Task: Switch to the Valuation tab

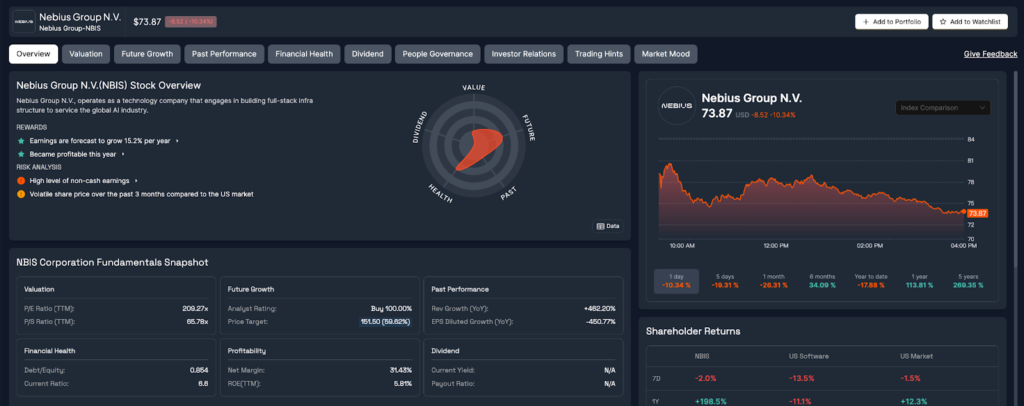Action: (x=86, y=54)
